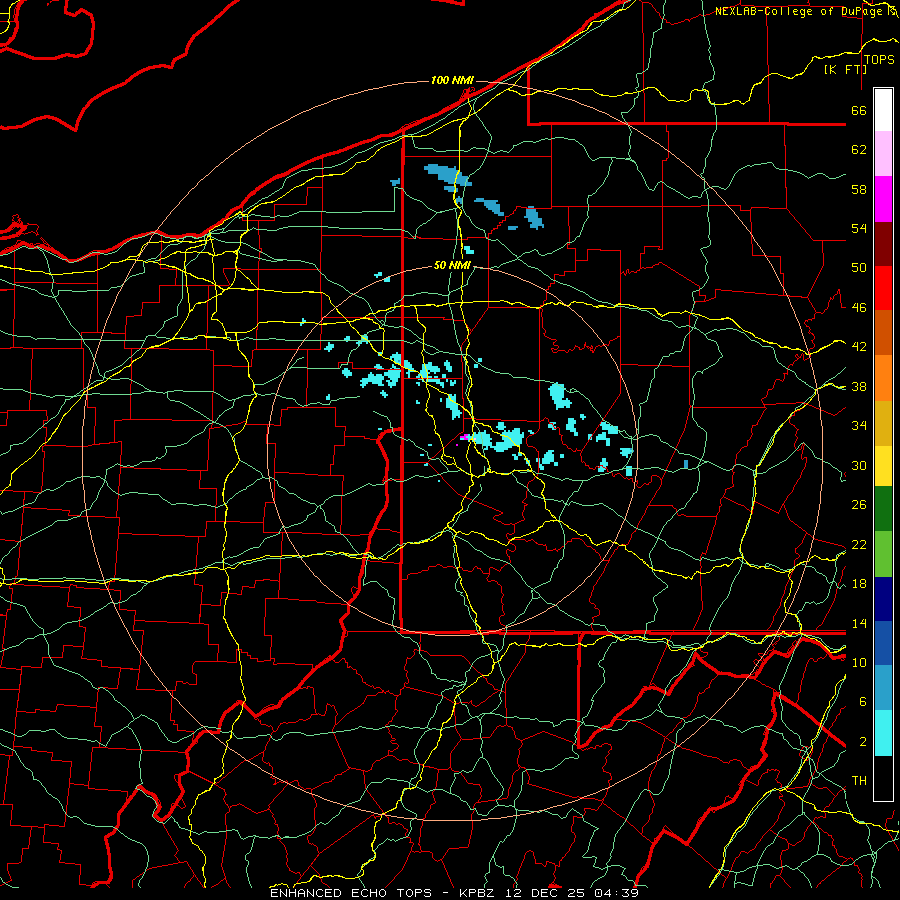Click the magenta high echo top pixel

point(464,437)
